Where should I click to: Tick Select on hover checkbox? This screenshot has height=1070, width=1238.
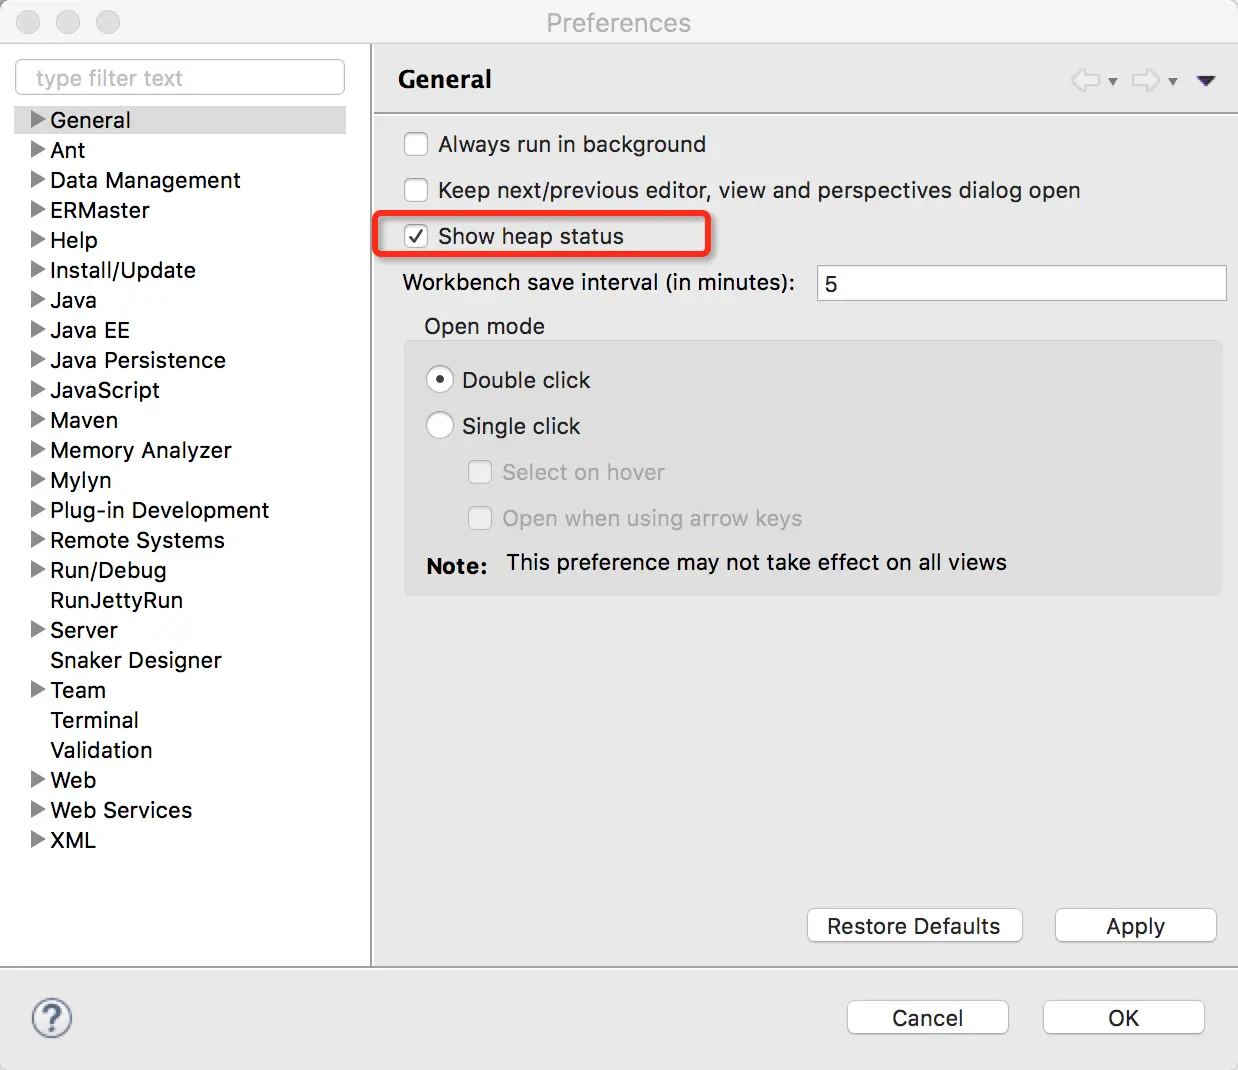click(x=480, y=472)
